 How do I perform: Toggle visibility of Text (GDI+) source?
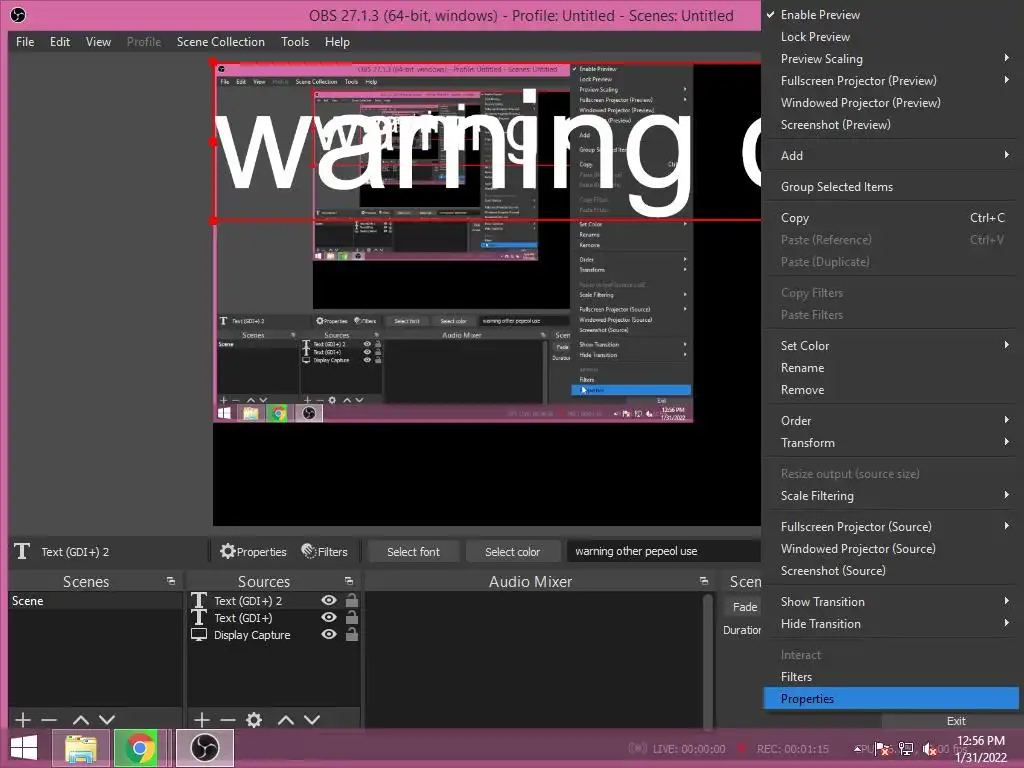329,617
